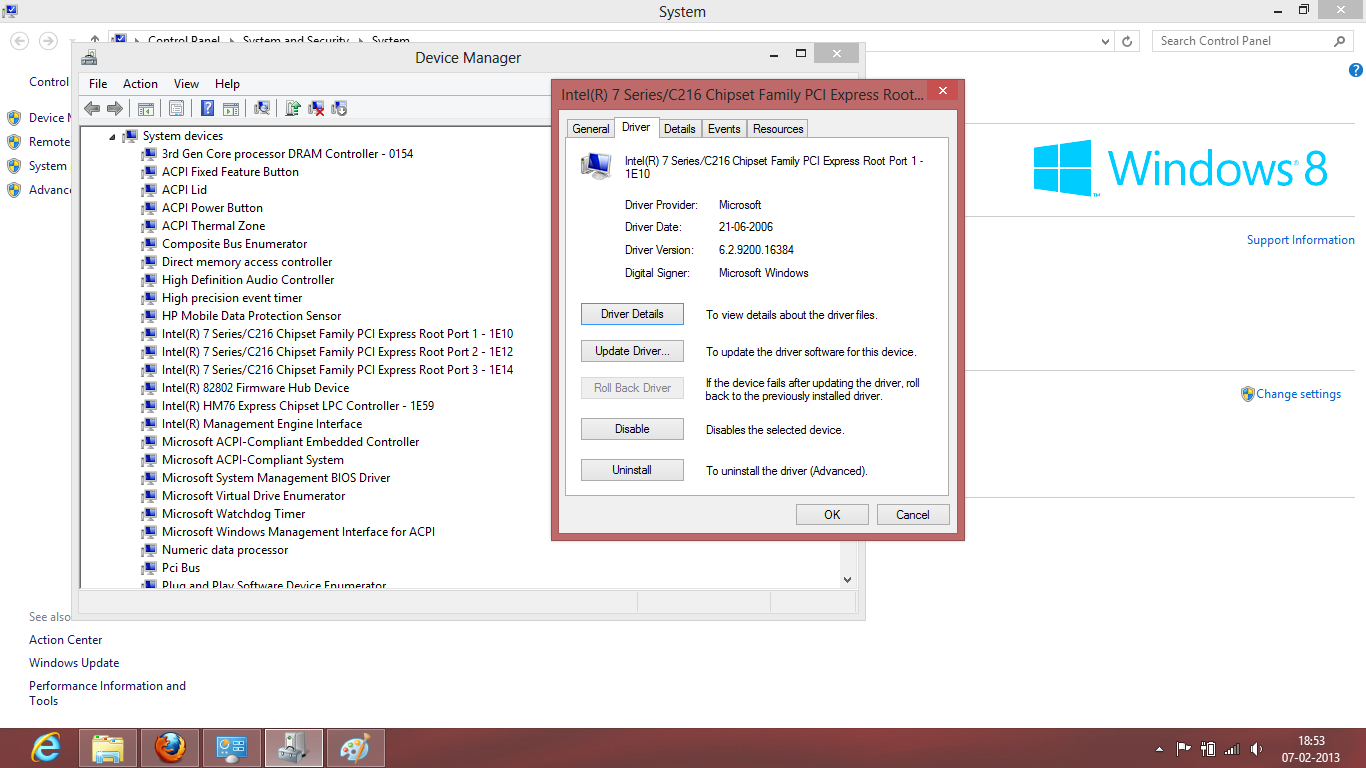Click the refresh icon beside the address bar
Viewport: 1366px width, 768px height.
pyautogui.click(x=1127, y=41)
